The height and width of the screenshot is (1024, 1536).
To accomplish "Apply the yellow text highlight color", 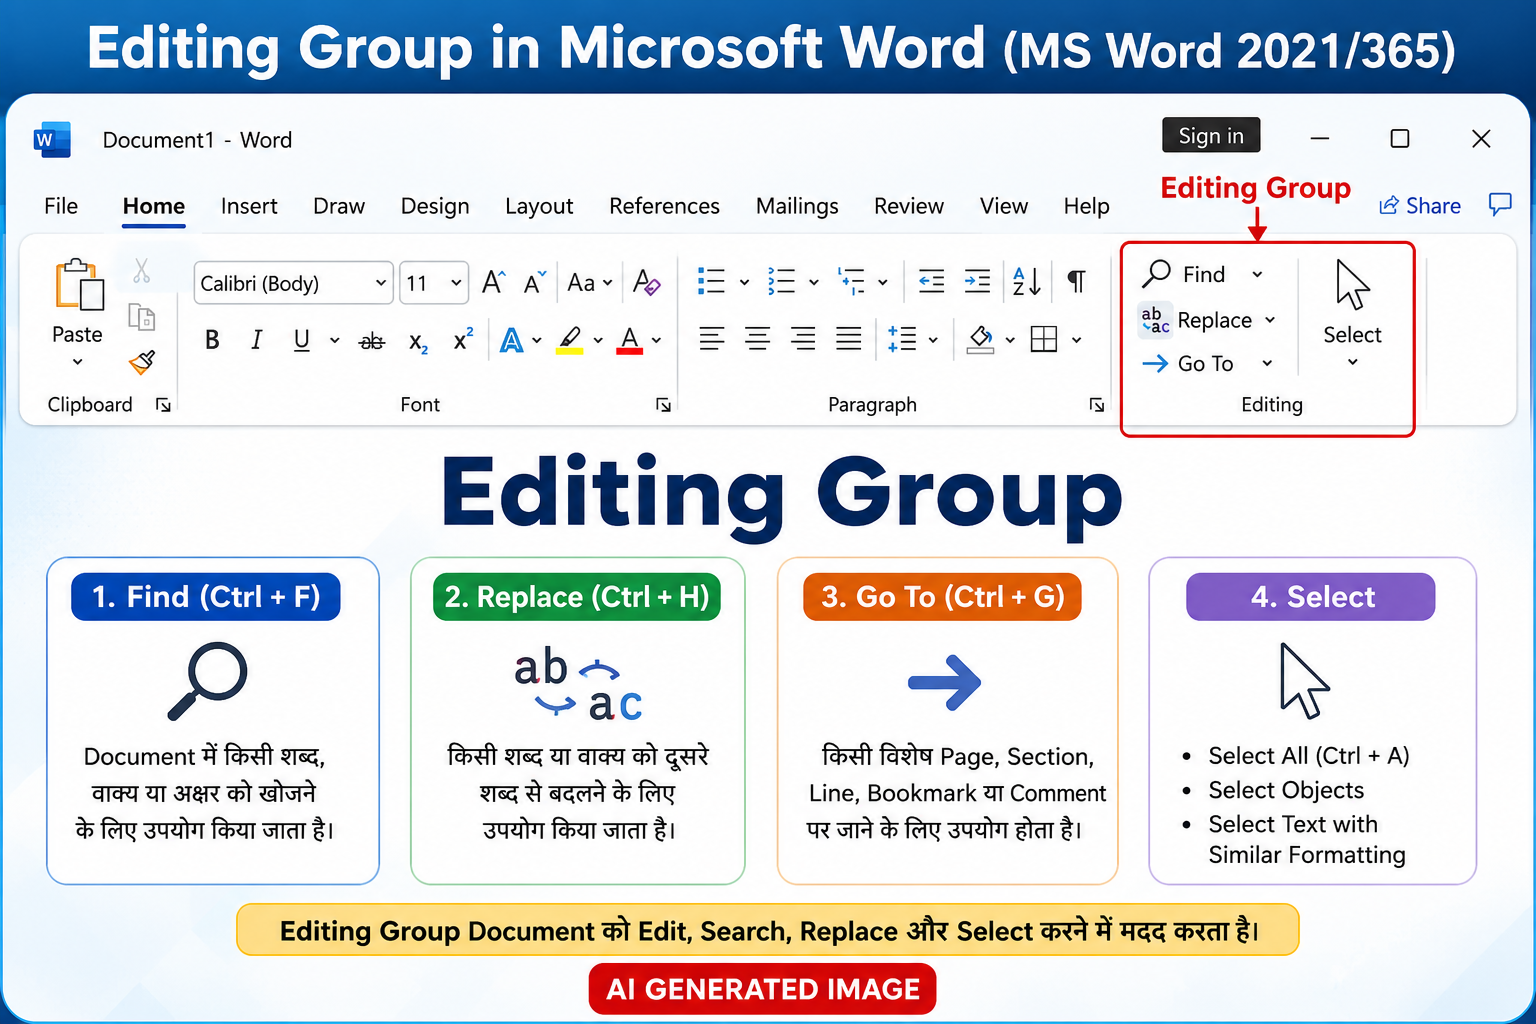I will [570, 341].
